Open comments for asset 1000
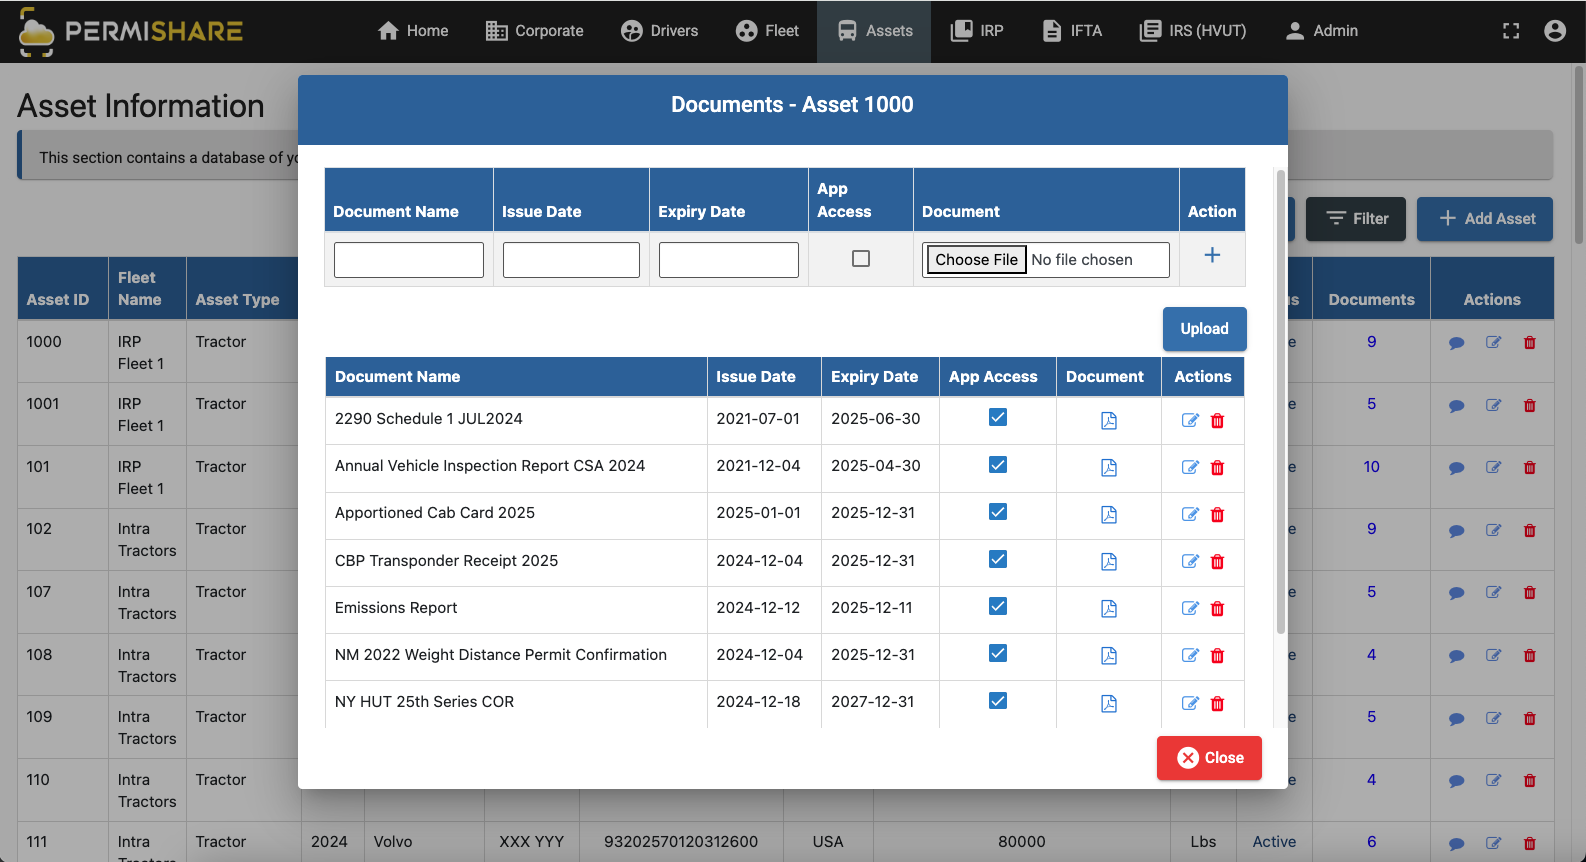Image resolution: width=1586 pixels, height=862 pixels. (x=1457, y=343)
